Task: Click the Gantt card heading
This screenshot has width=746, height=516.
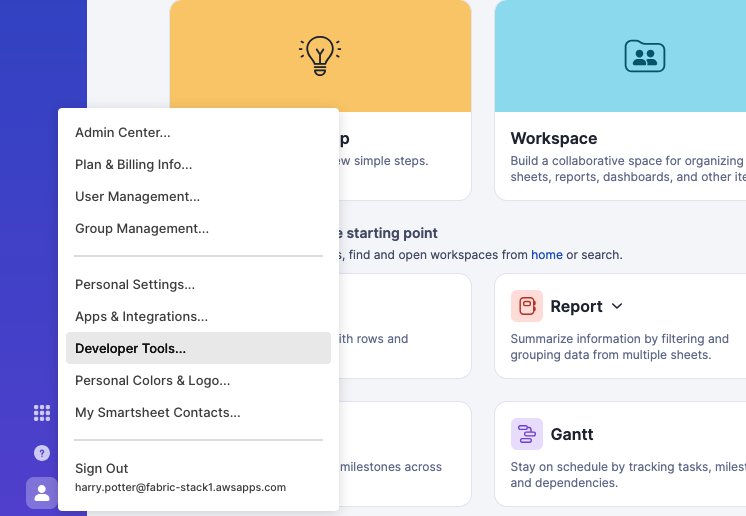Action: [x=571, y=434]
